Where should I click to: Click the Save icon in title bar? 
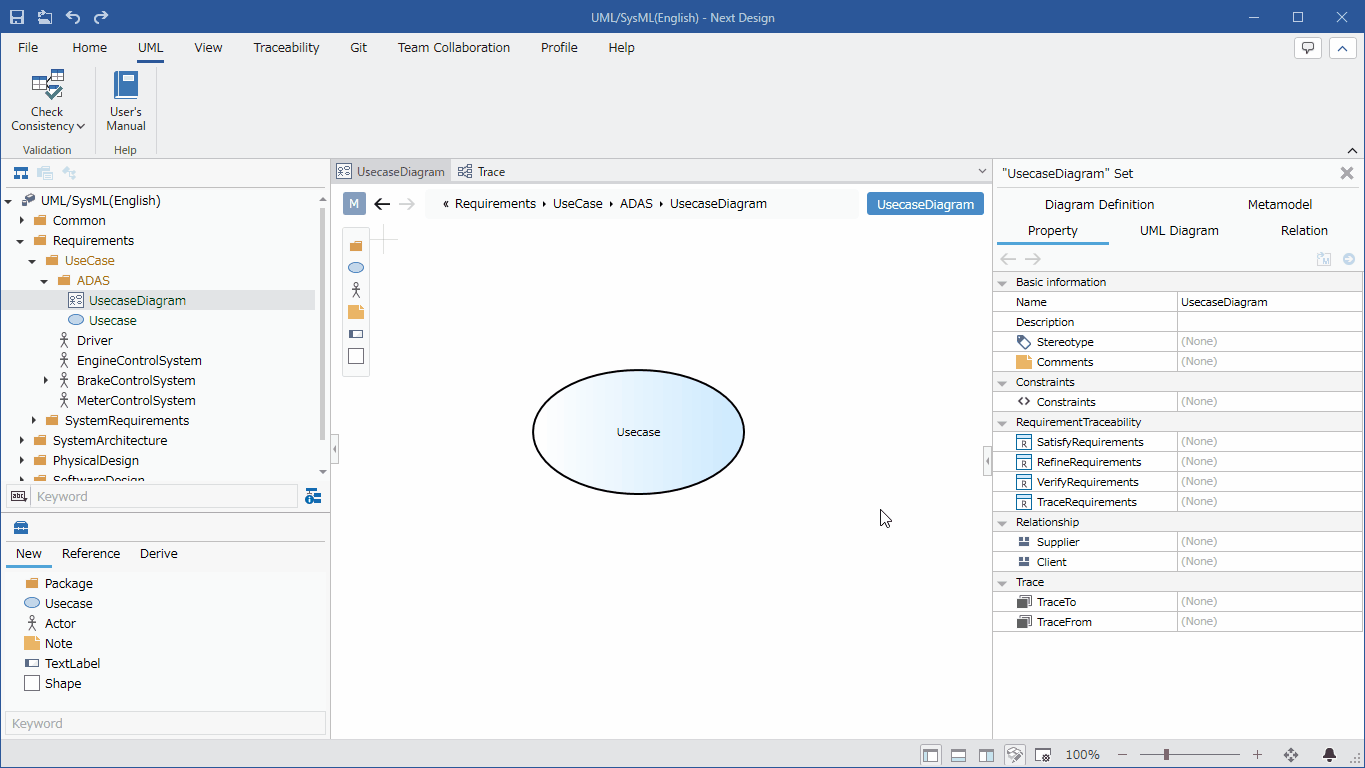pos(17,17)
